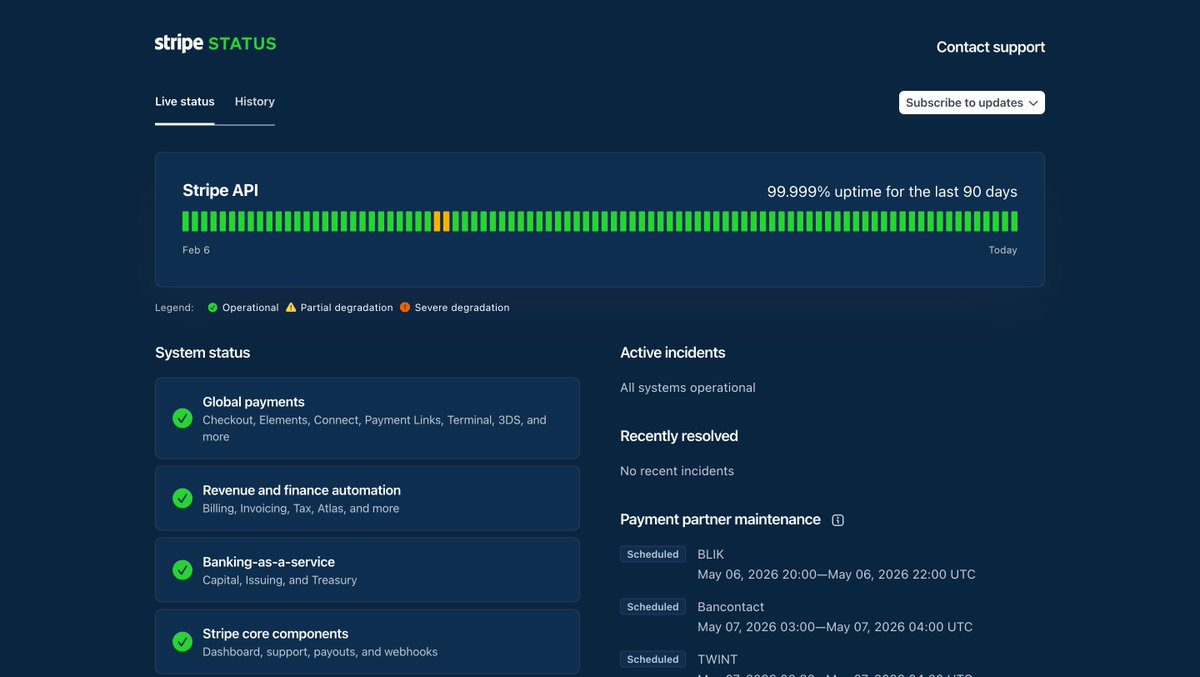
Task: Click the Revenue and finance automation check icon
Action: (182, 498)
